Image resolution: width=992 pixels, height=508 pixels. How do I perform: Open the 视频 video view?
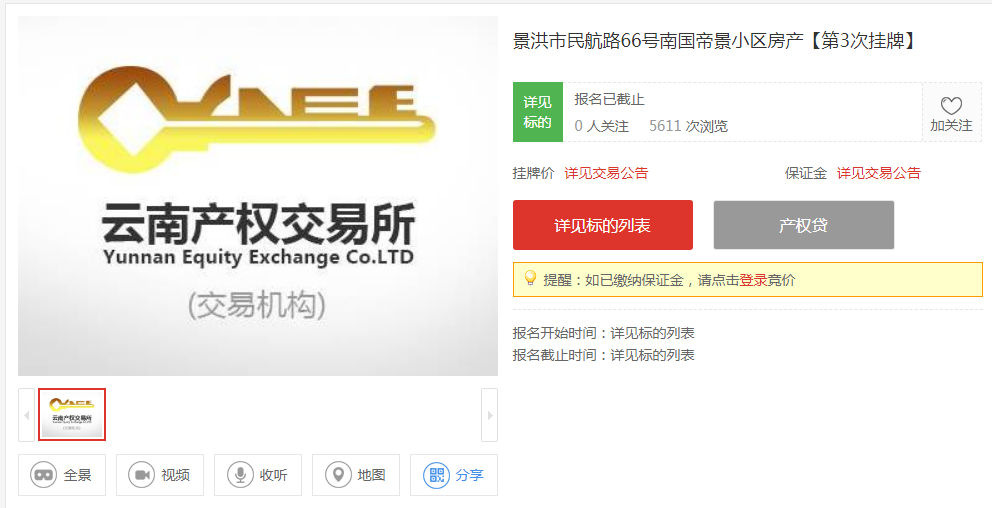pos(159,474)
